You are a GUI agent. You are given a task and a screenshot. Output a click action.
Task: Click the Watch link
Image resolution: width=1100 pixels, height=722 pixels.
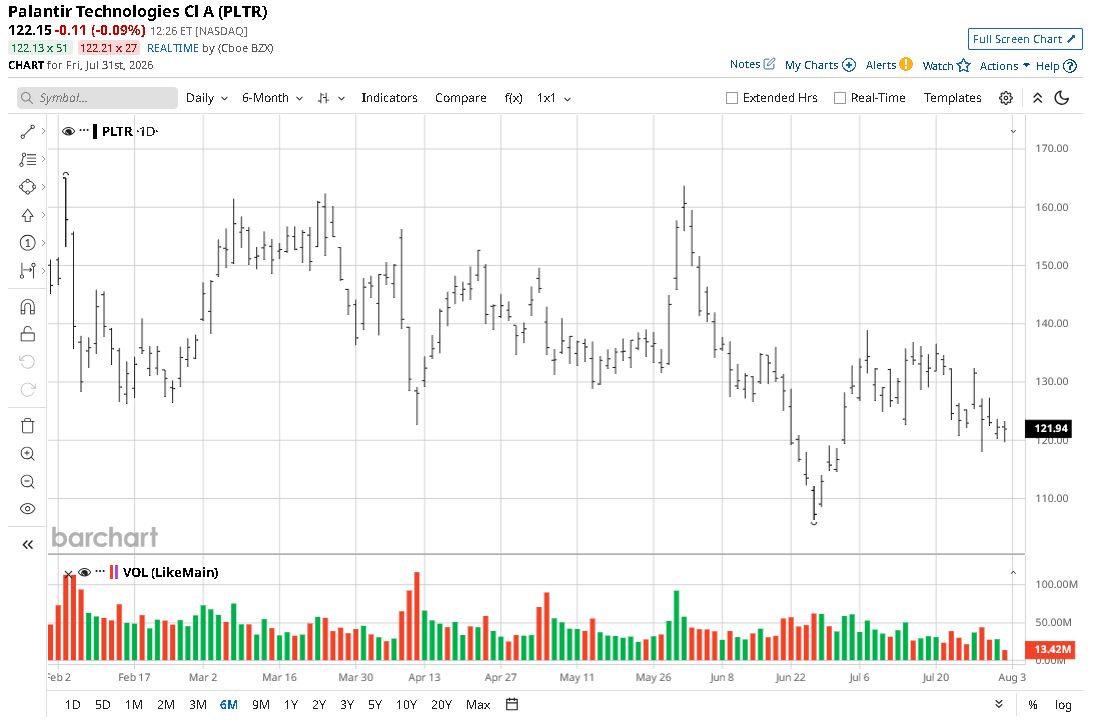click(938, 66)
